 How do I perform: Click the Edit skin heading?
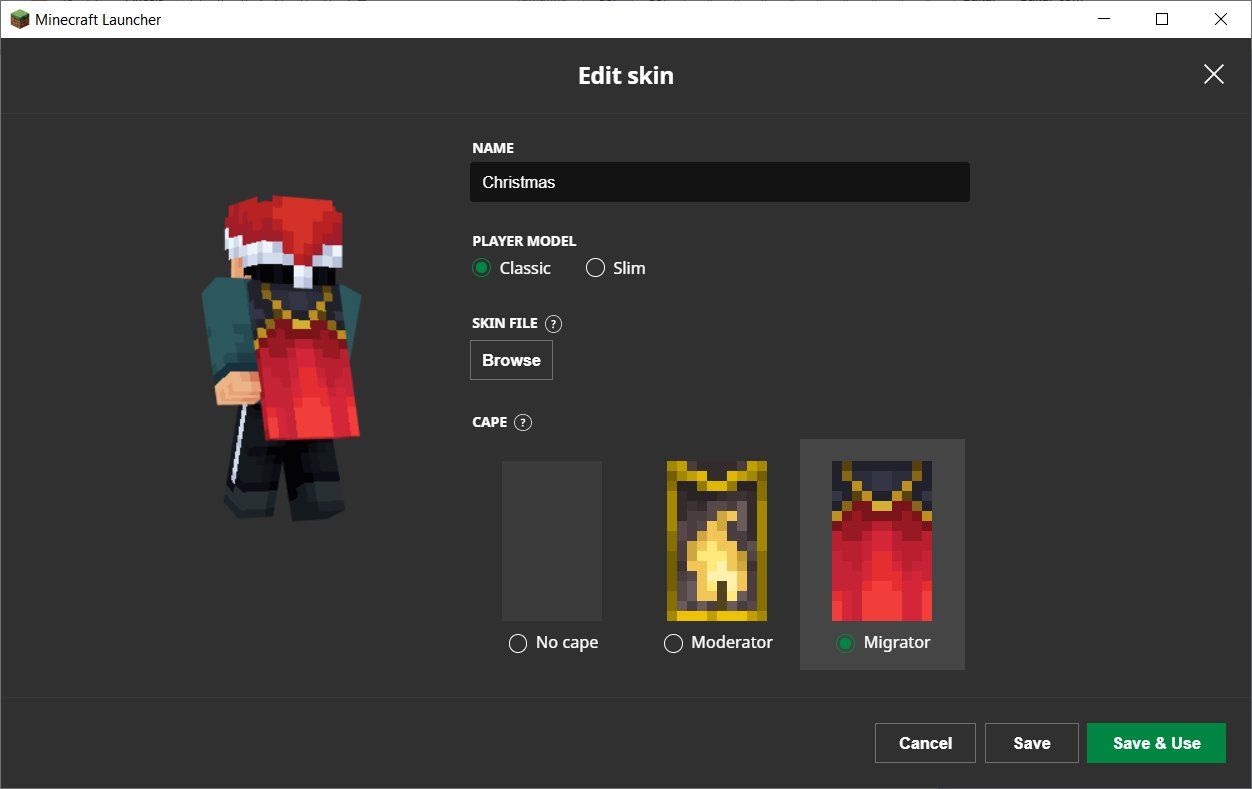(x=626, y=75)
